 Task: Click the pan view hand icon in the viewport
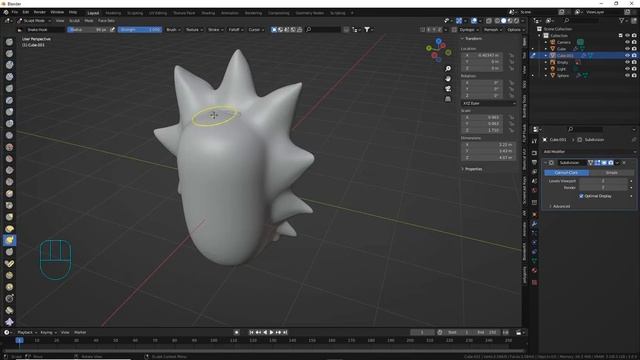coord(448,79)
